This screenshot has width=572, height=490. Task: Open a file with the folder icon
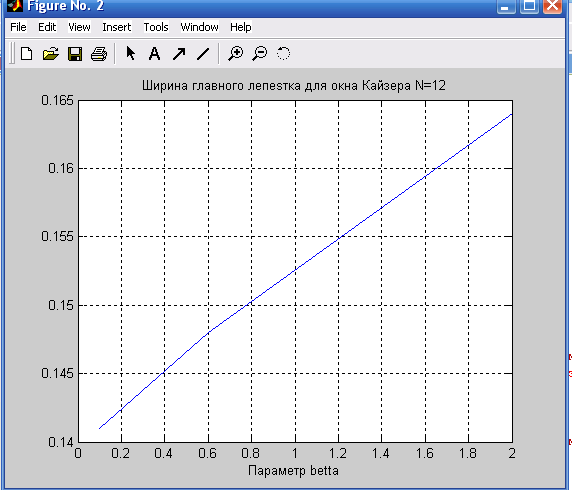(50, 54)
